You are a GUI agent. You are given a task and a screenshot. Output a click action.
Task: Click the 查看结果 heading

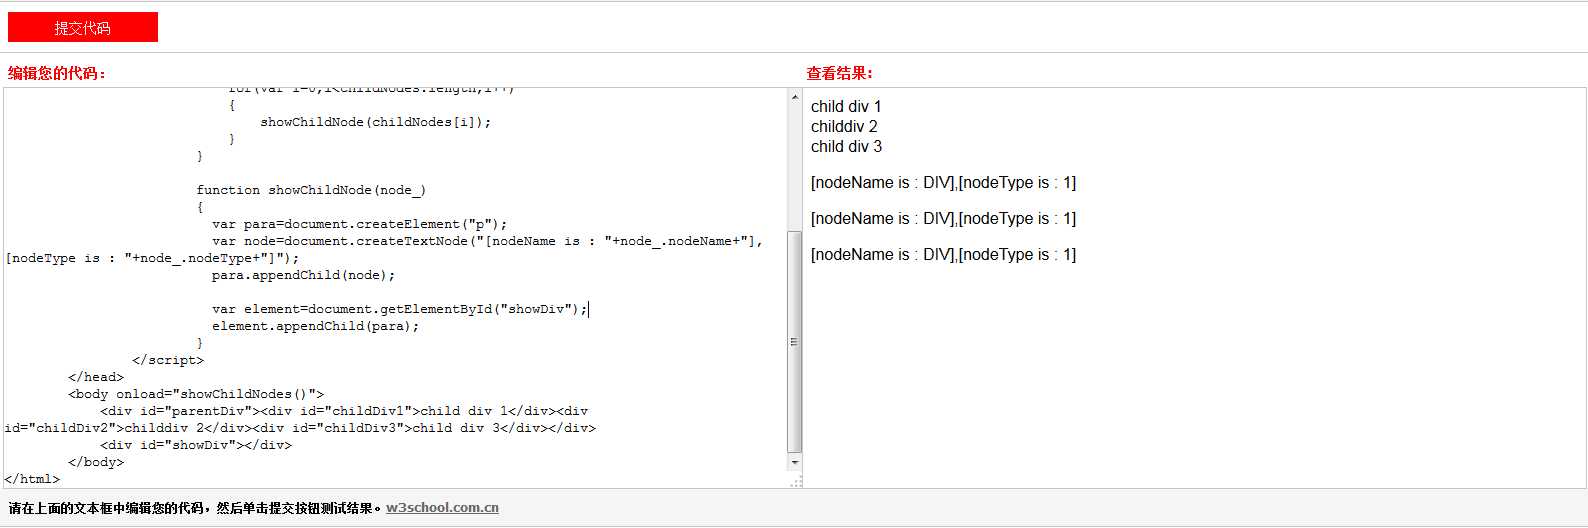point(840,73)
